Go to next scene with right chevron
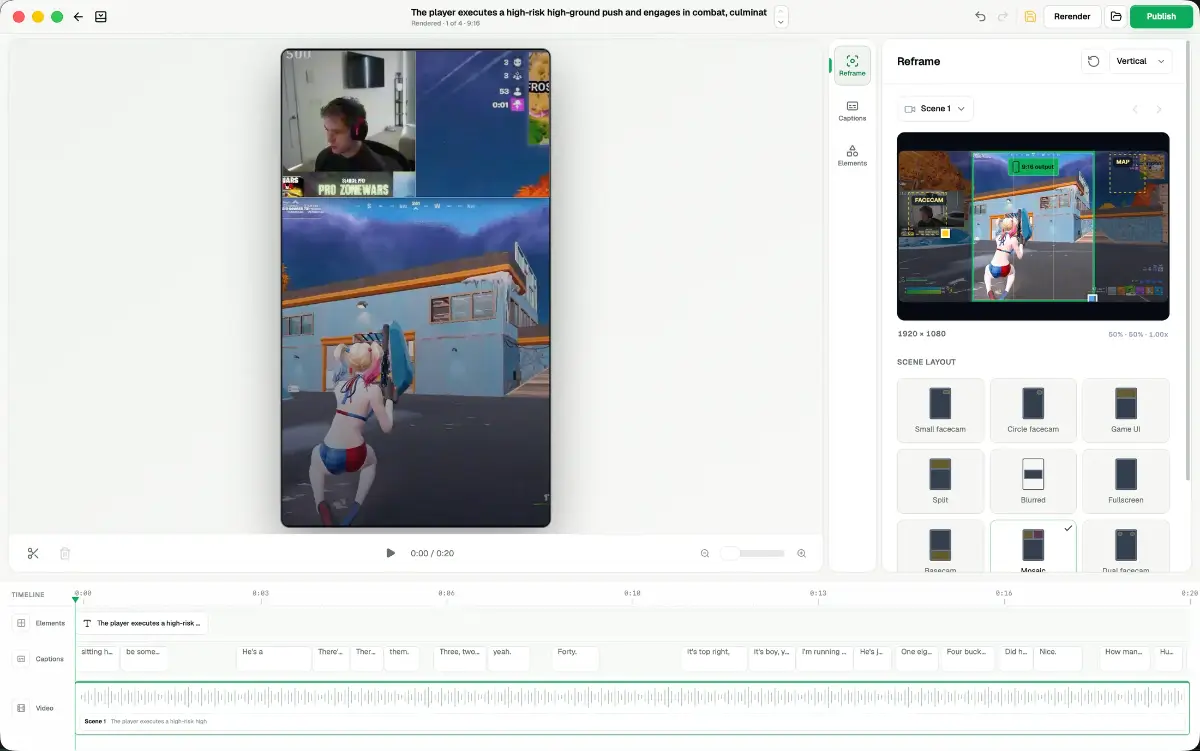This screenshot has width=1200, height=751. 1159,109
